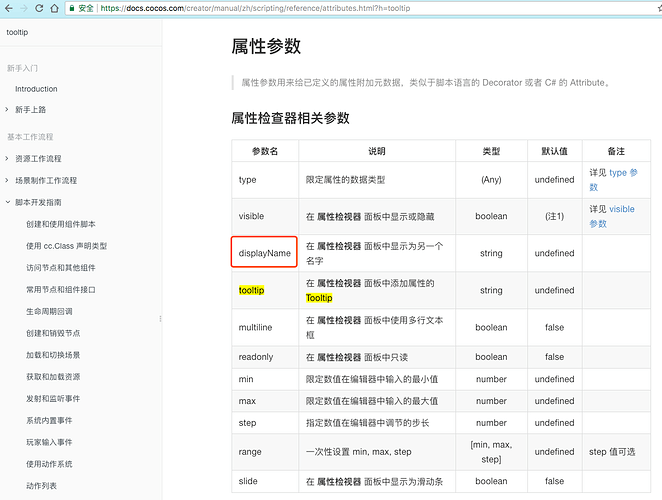Screen dimensions: 662x500
Task: Click the 说明 column header
Action: click(377, 151)
